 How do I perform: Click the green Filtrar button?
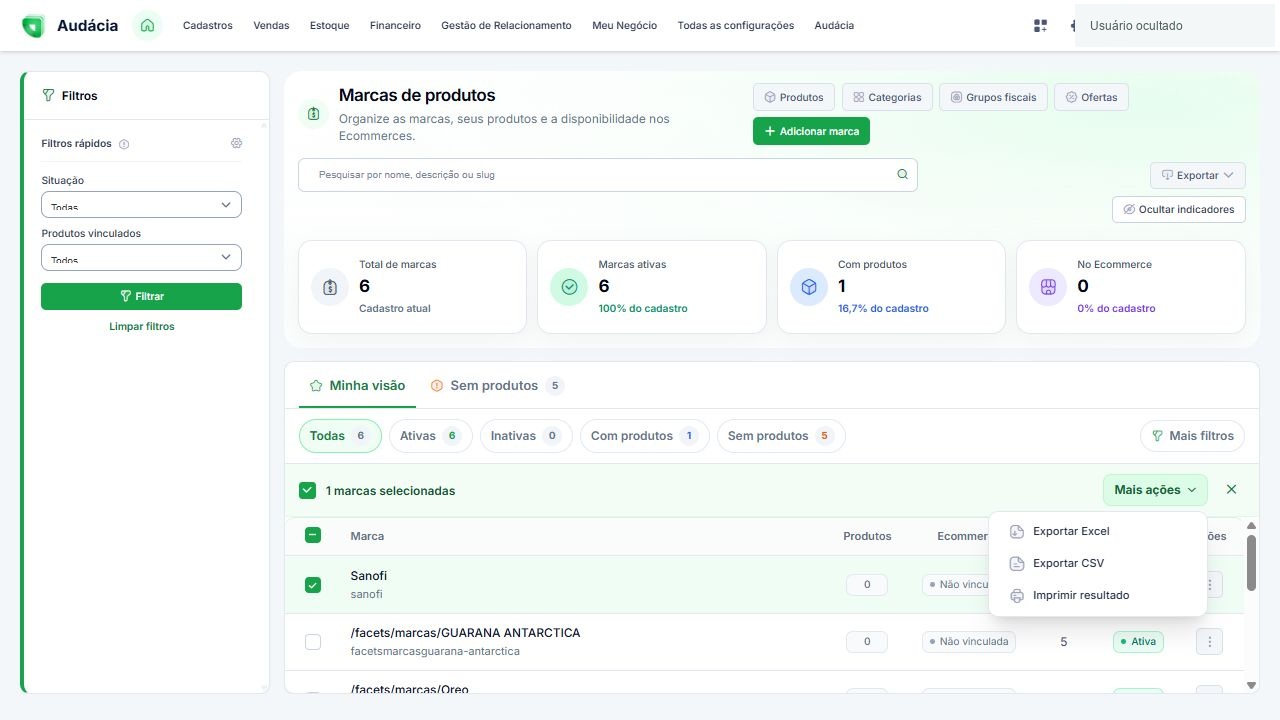point(141,296)
